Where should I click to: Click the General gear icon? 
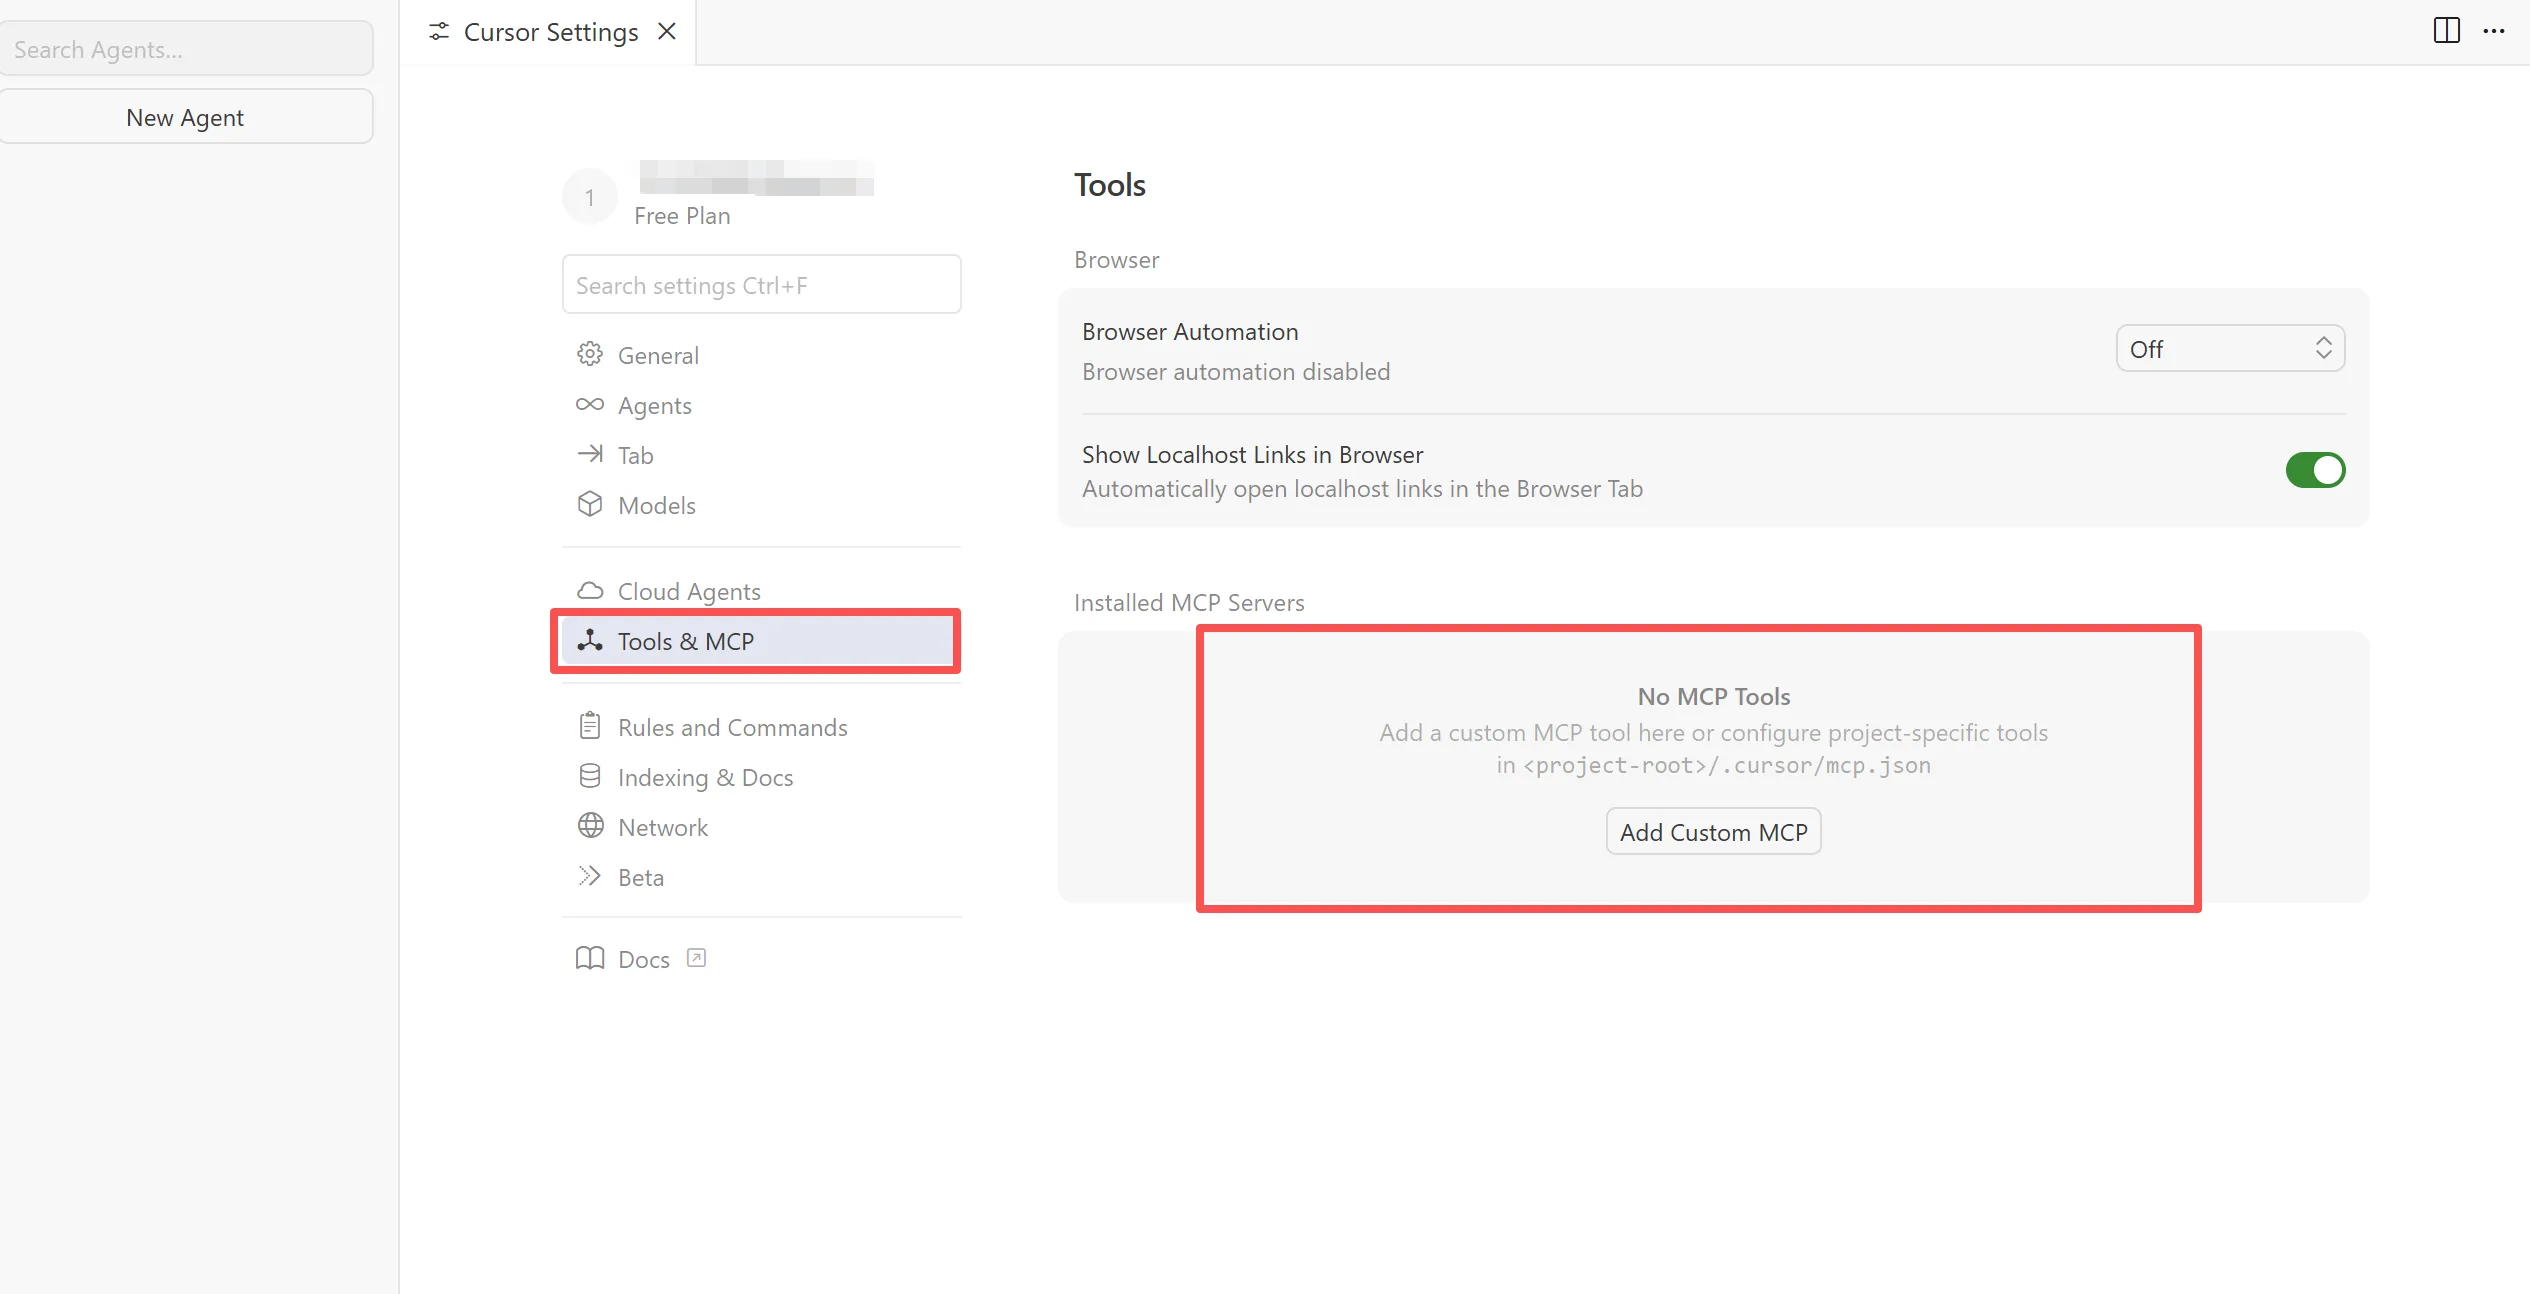point(590,354)
